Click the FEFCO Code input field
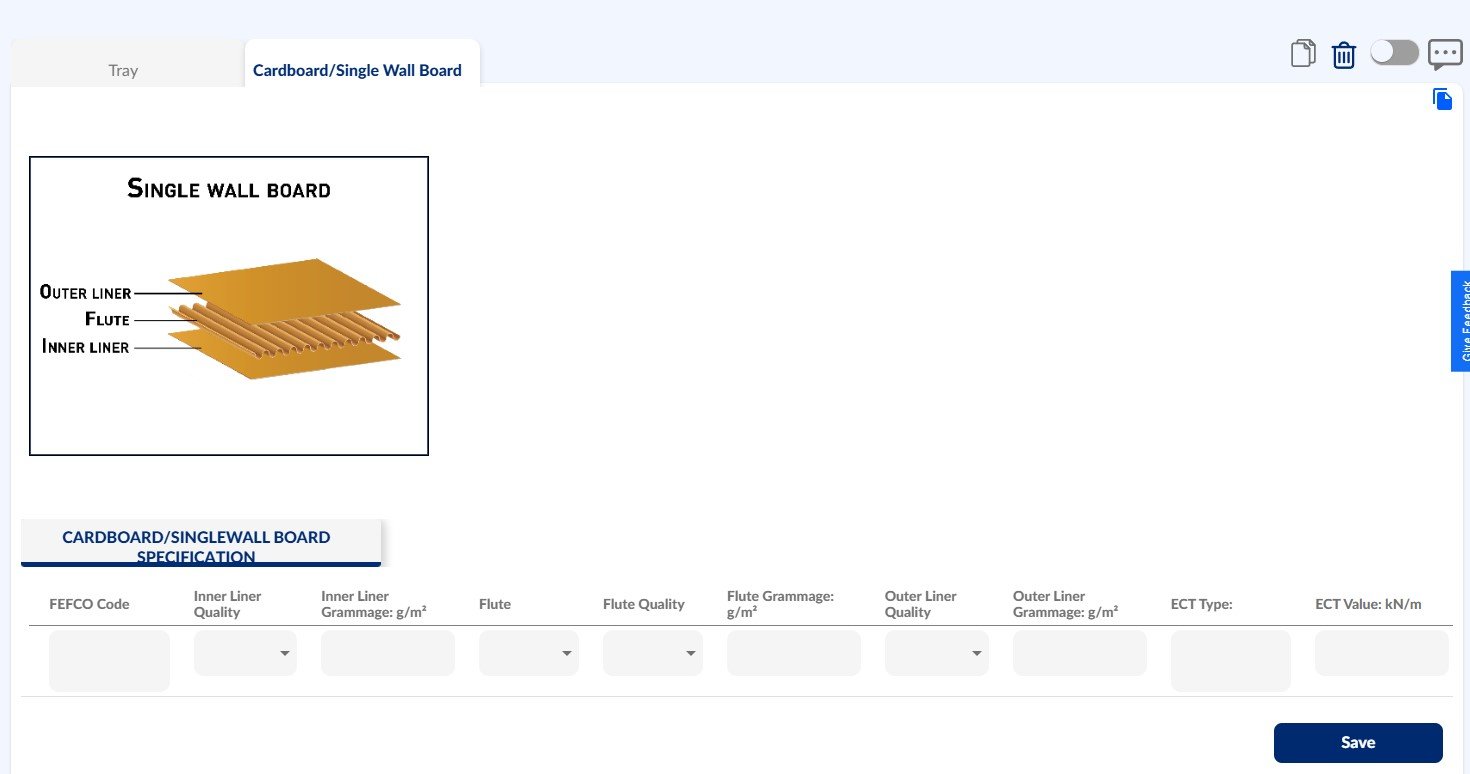Viewport: 1470px width, 774px height. (x=109, y=661)
